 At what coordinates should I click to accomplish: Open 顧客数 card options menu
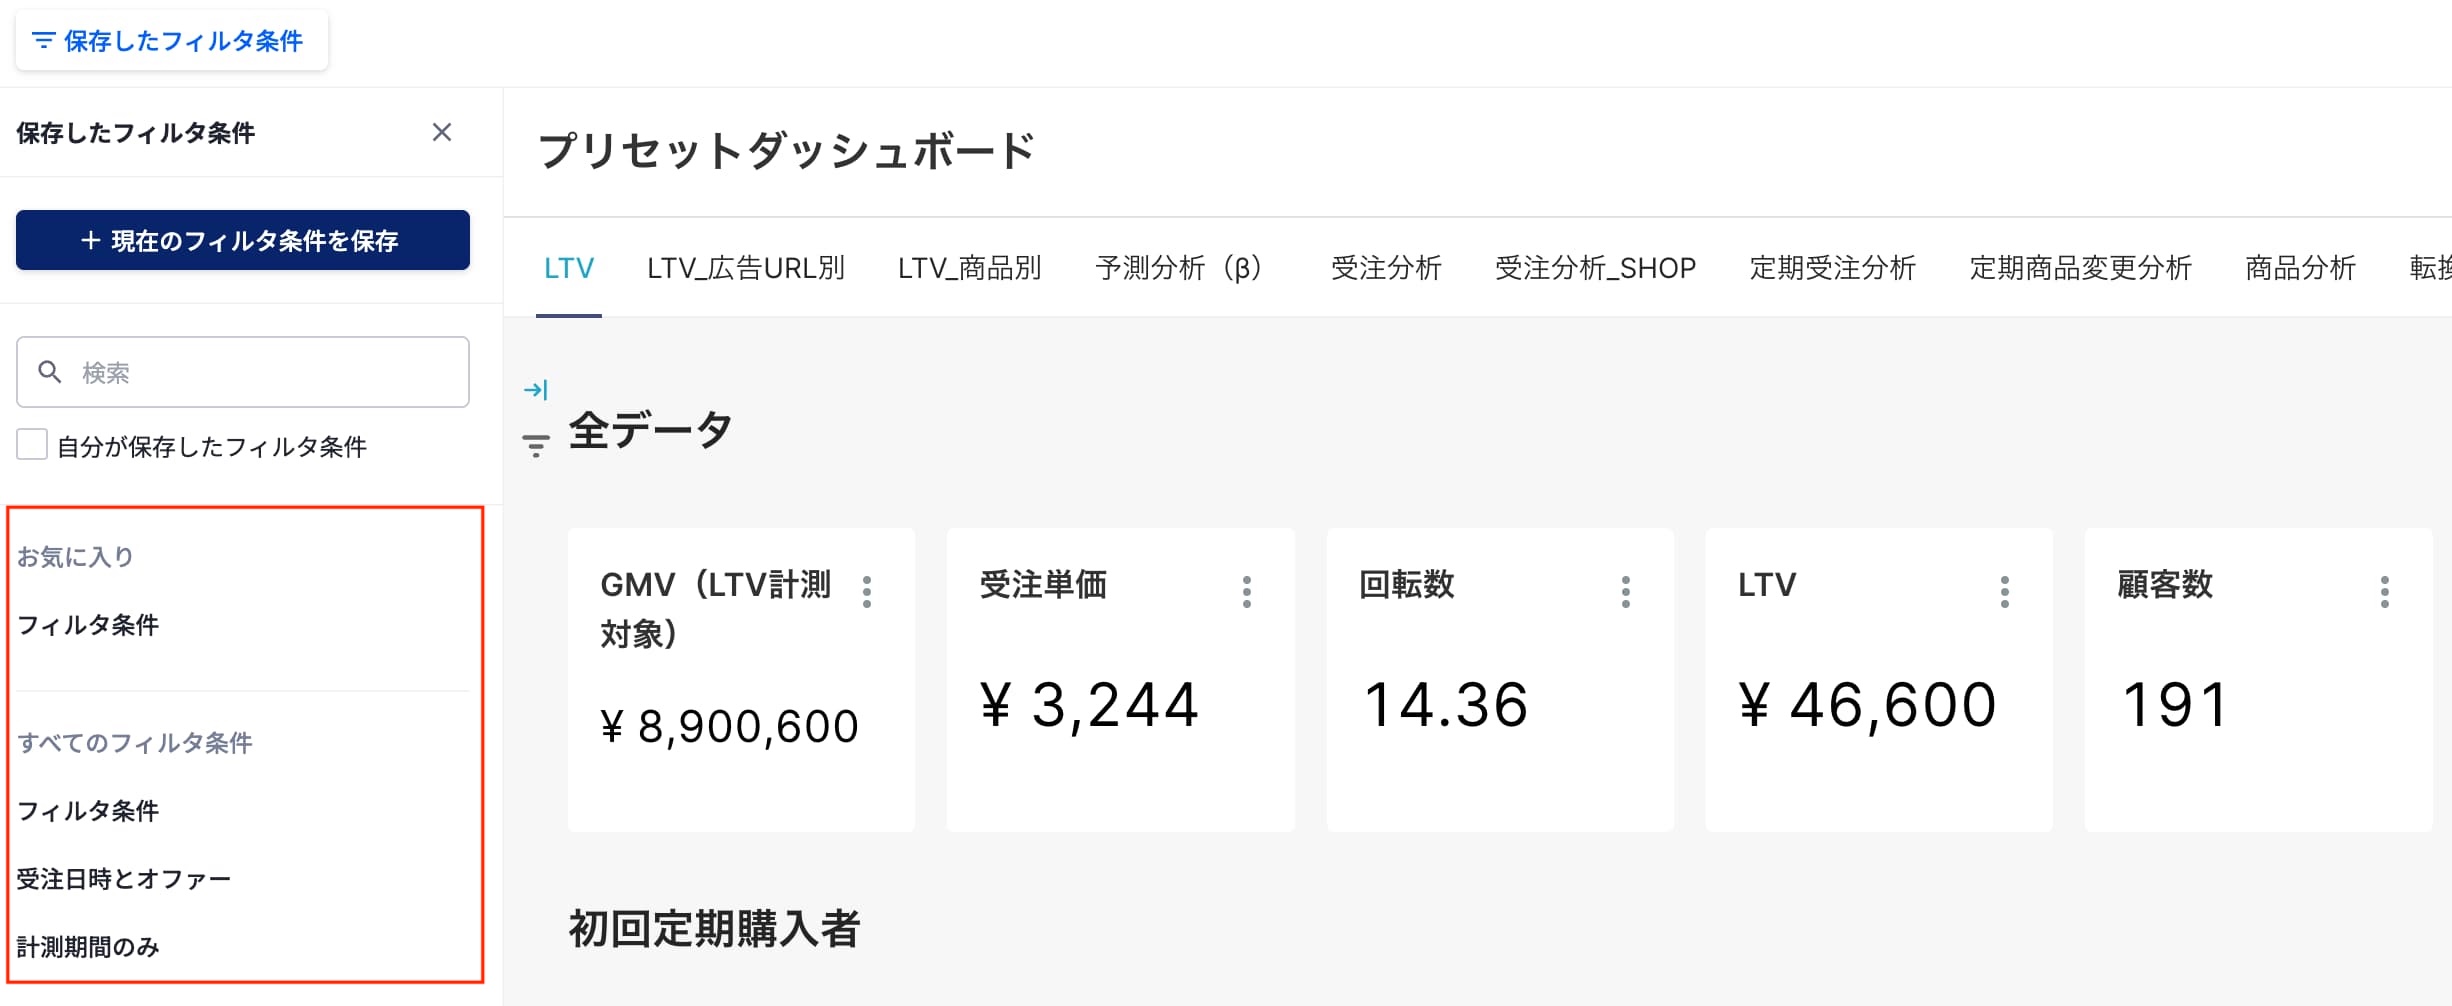pos(2385,592)
